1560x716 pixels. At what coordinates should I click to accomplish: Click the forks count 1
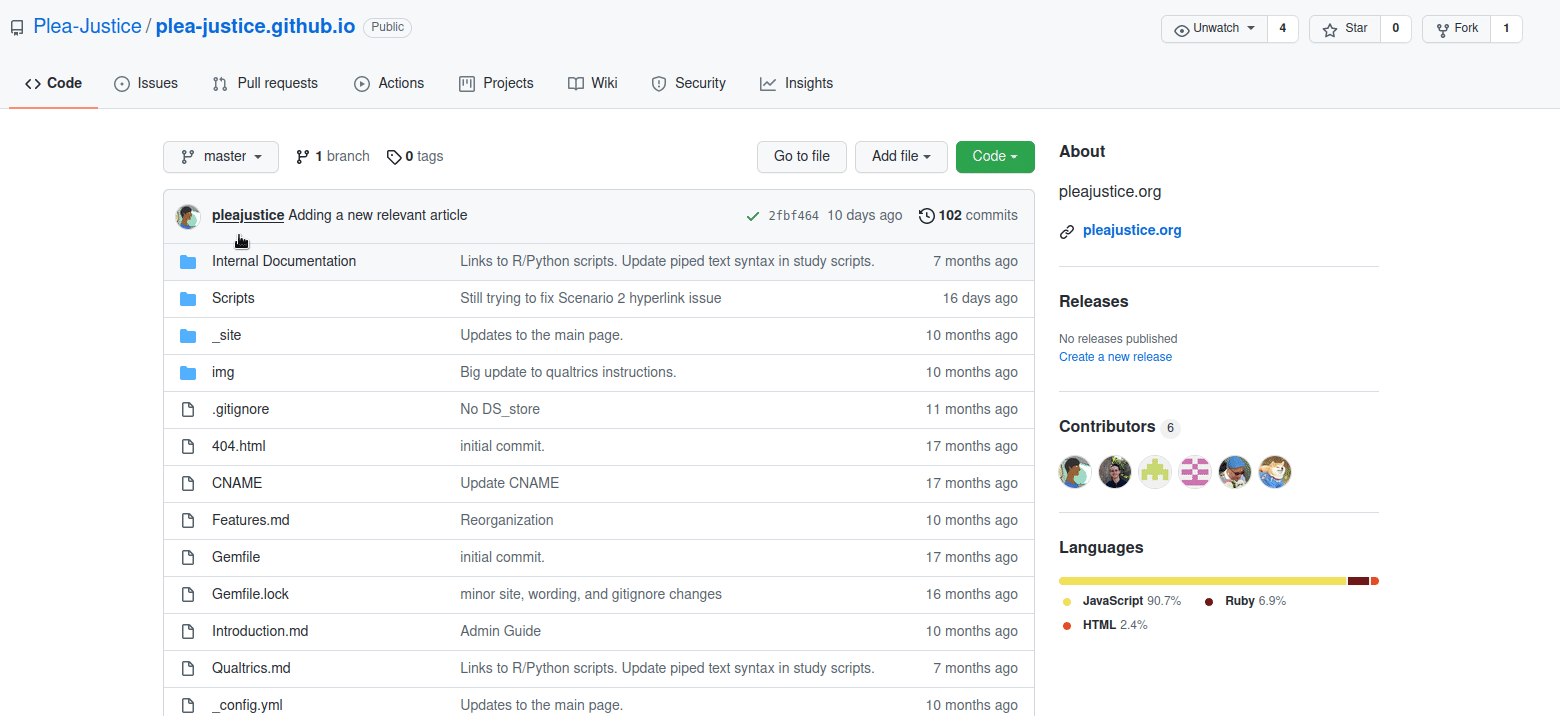(x=1506, y=29)
